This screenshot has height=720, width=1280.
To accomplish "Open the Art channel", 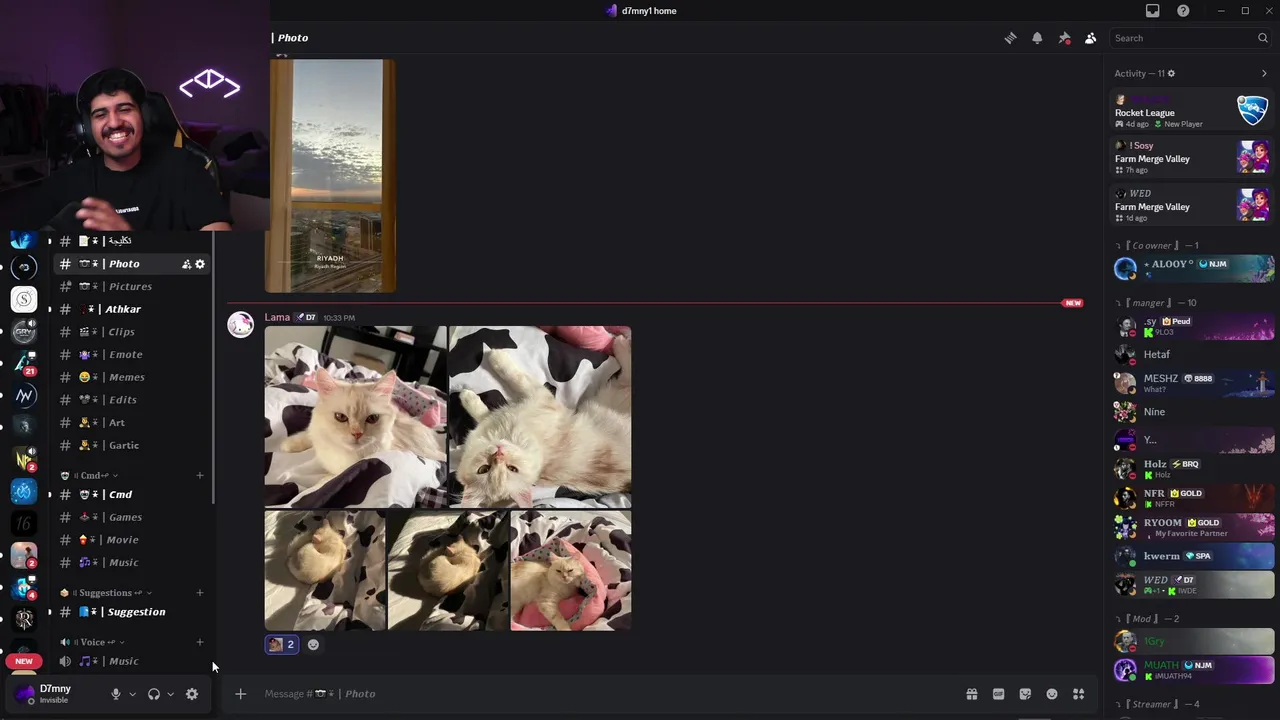I will 130,423.
